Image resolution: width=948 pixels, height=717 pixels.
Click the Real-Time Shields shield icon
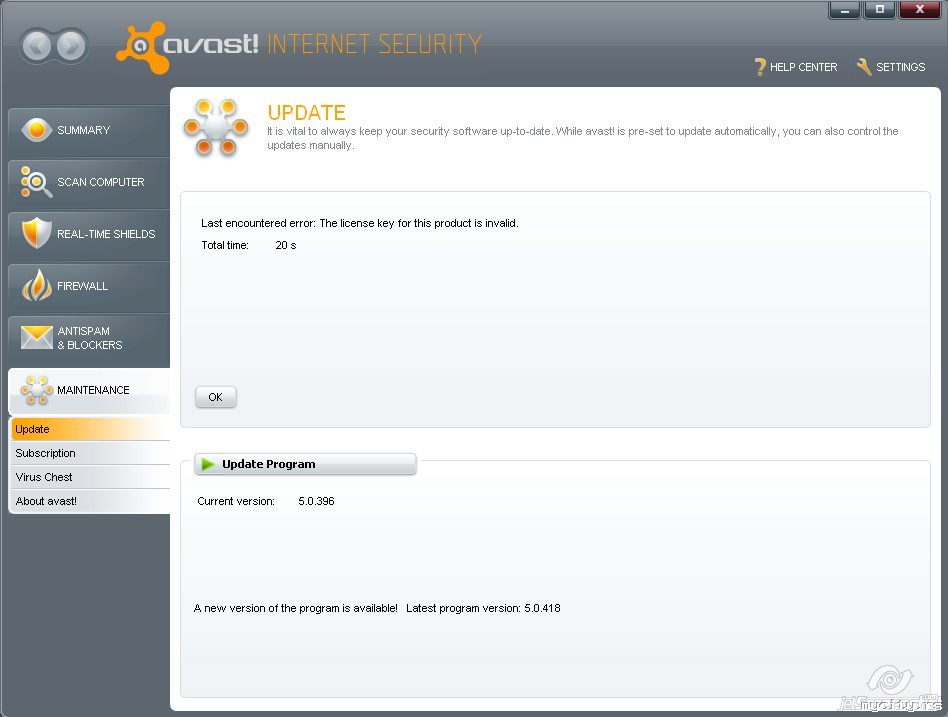(x=36, y=234)
